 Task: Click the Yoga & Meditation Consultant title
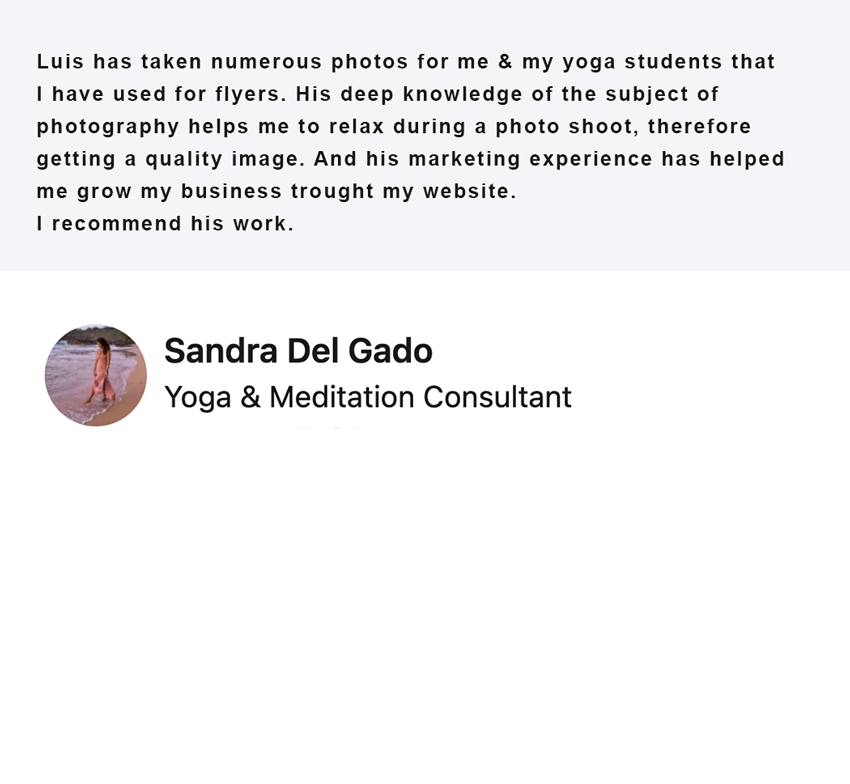[367, 397]
